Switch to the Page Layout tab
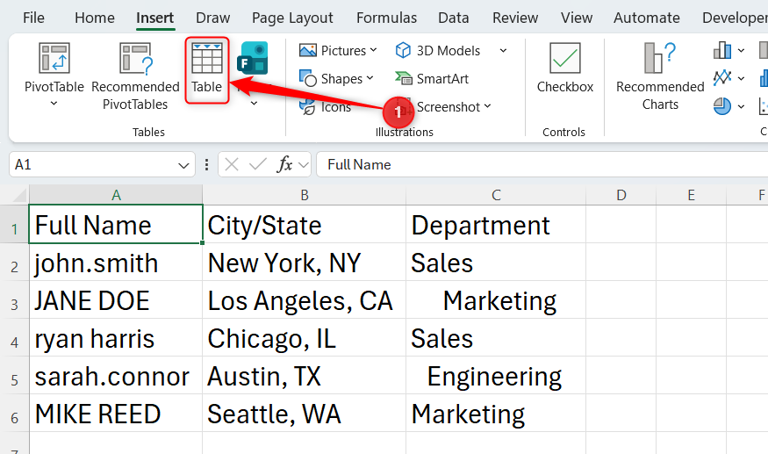Image resolution: width=768 pixels, height=454 pixels. [292, 18]
